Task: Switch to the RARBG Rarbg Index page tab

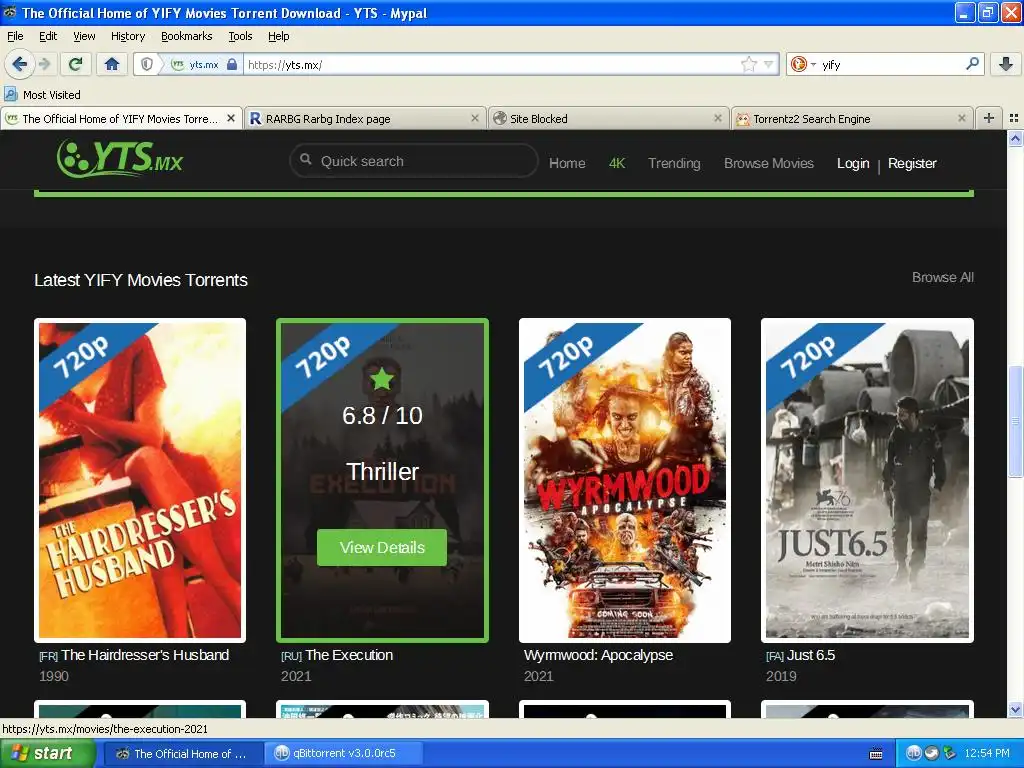Action: [x=366, y=118]
